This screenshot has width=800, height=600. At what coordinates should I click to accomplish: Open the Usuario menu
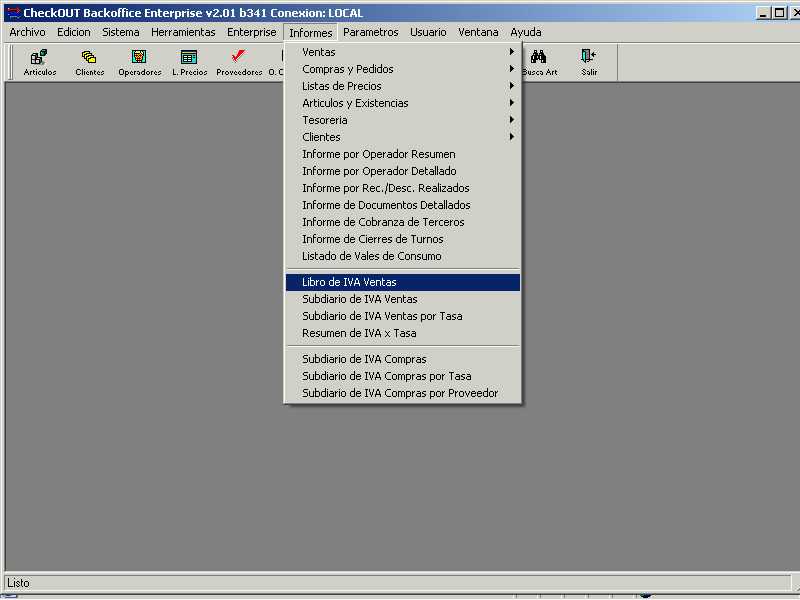pos(428,32)
